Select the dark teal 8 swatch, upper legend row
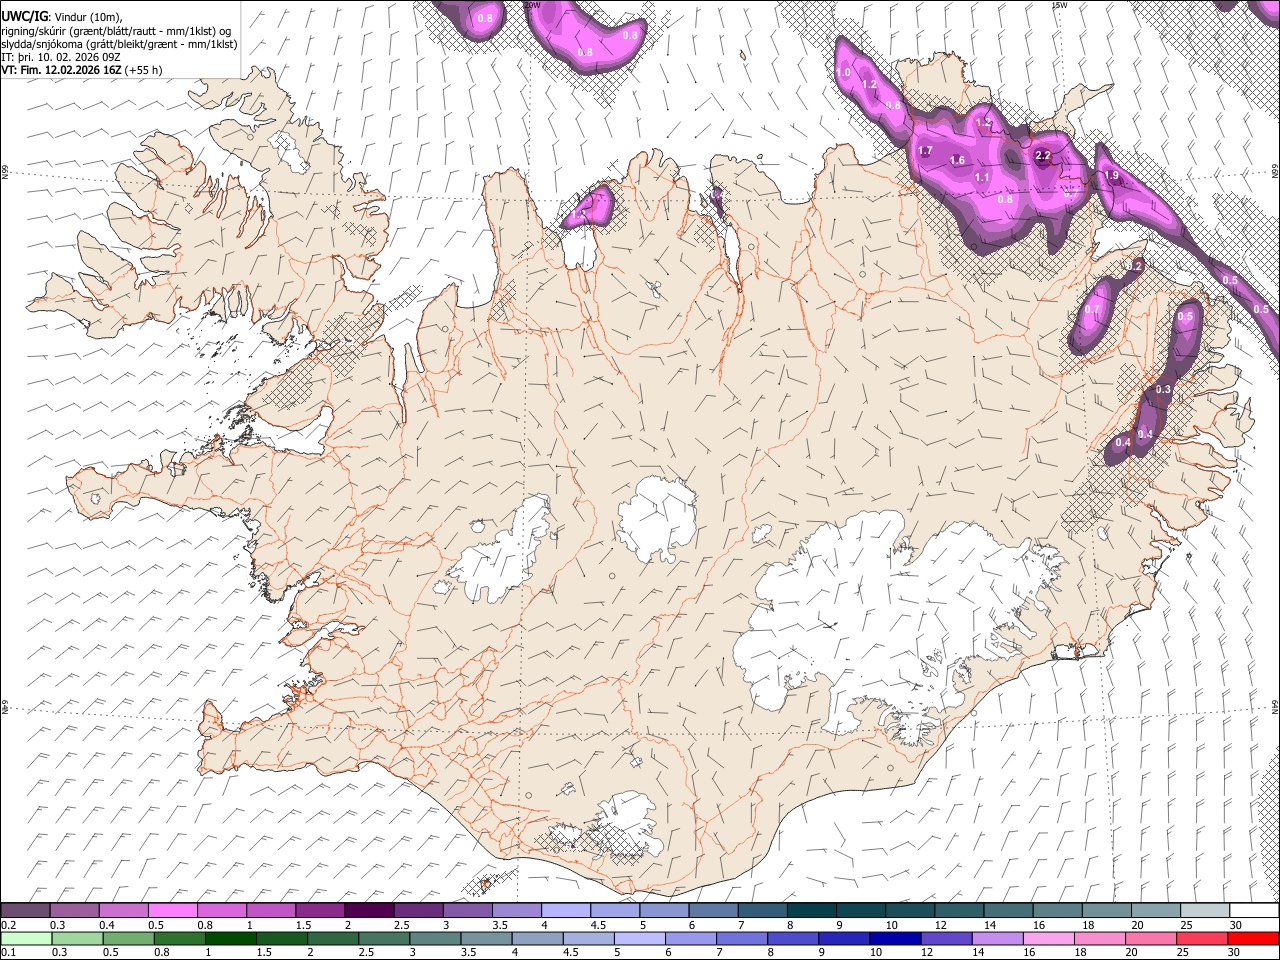 pos(811,911)
